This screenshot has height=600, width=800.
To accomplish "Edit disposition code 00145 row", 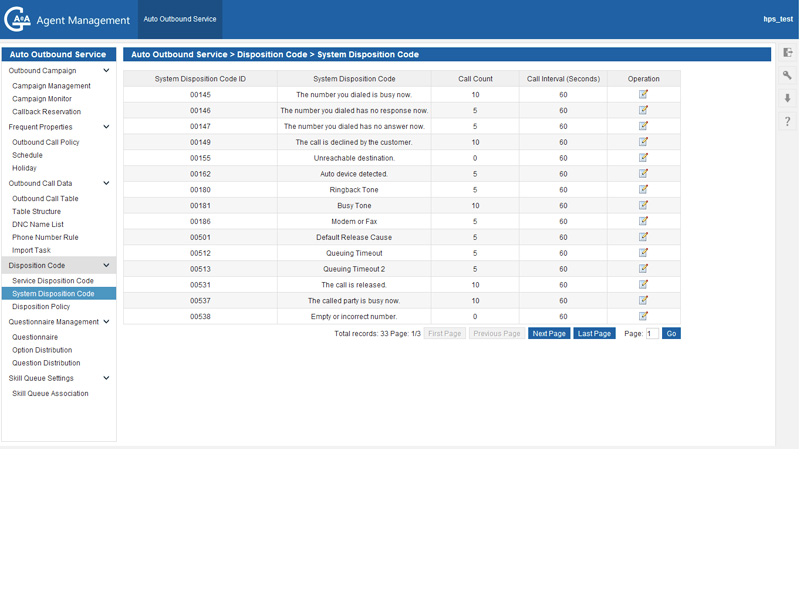I will [x=643, y=94].
